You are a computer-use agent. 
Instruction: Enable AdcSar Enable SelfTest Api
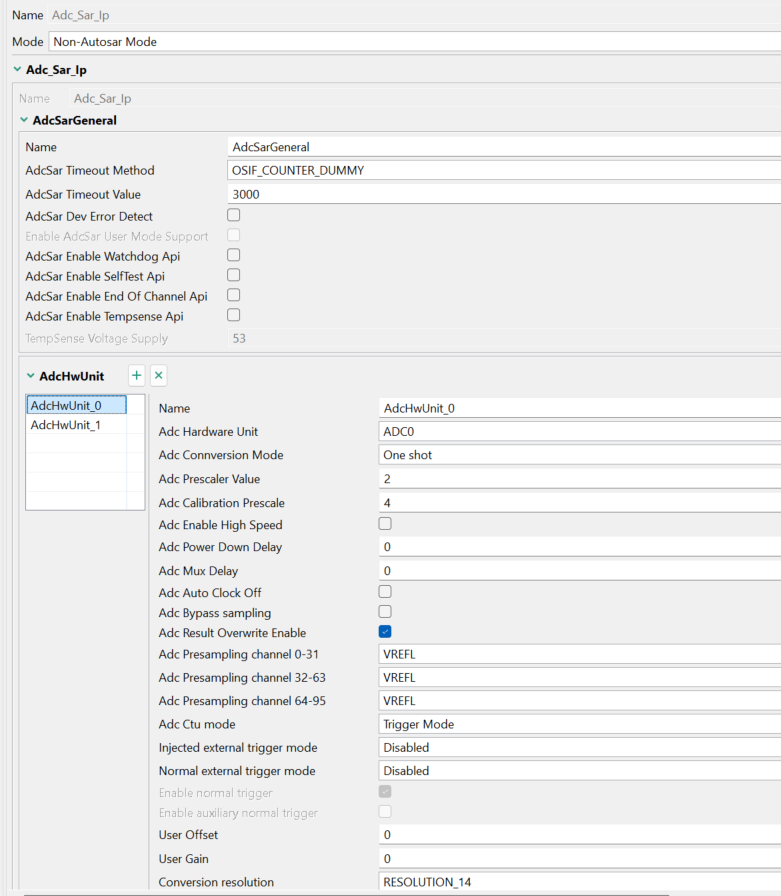pyautogui.click(x=234, y=275)
